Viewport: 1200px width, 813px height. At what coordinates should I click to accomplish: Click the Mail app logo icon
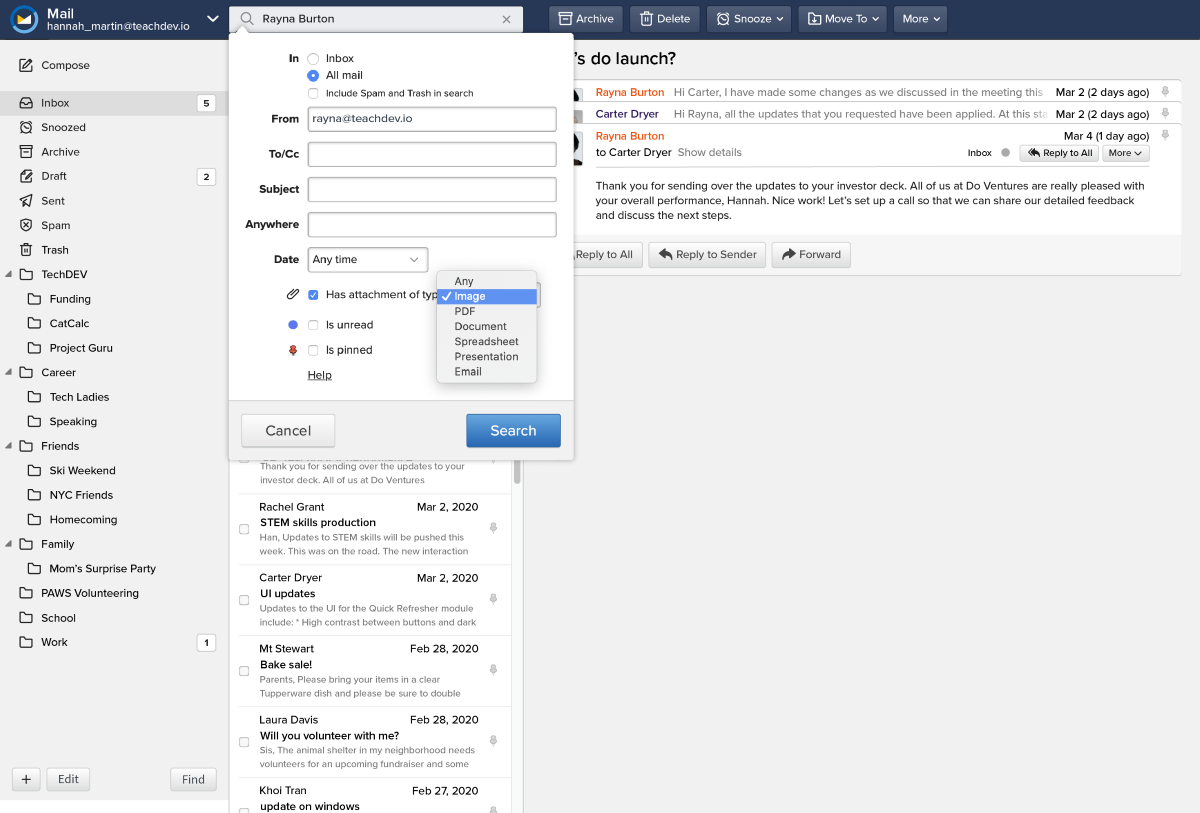coord(24,20)
